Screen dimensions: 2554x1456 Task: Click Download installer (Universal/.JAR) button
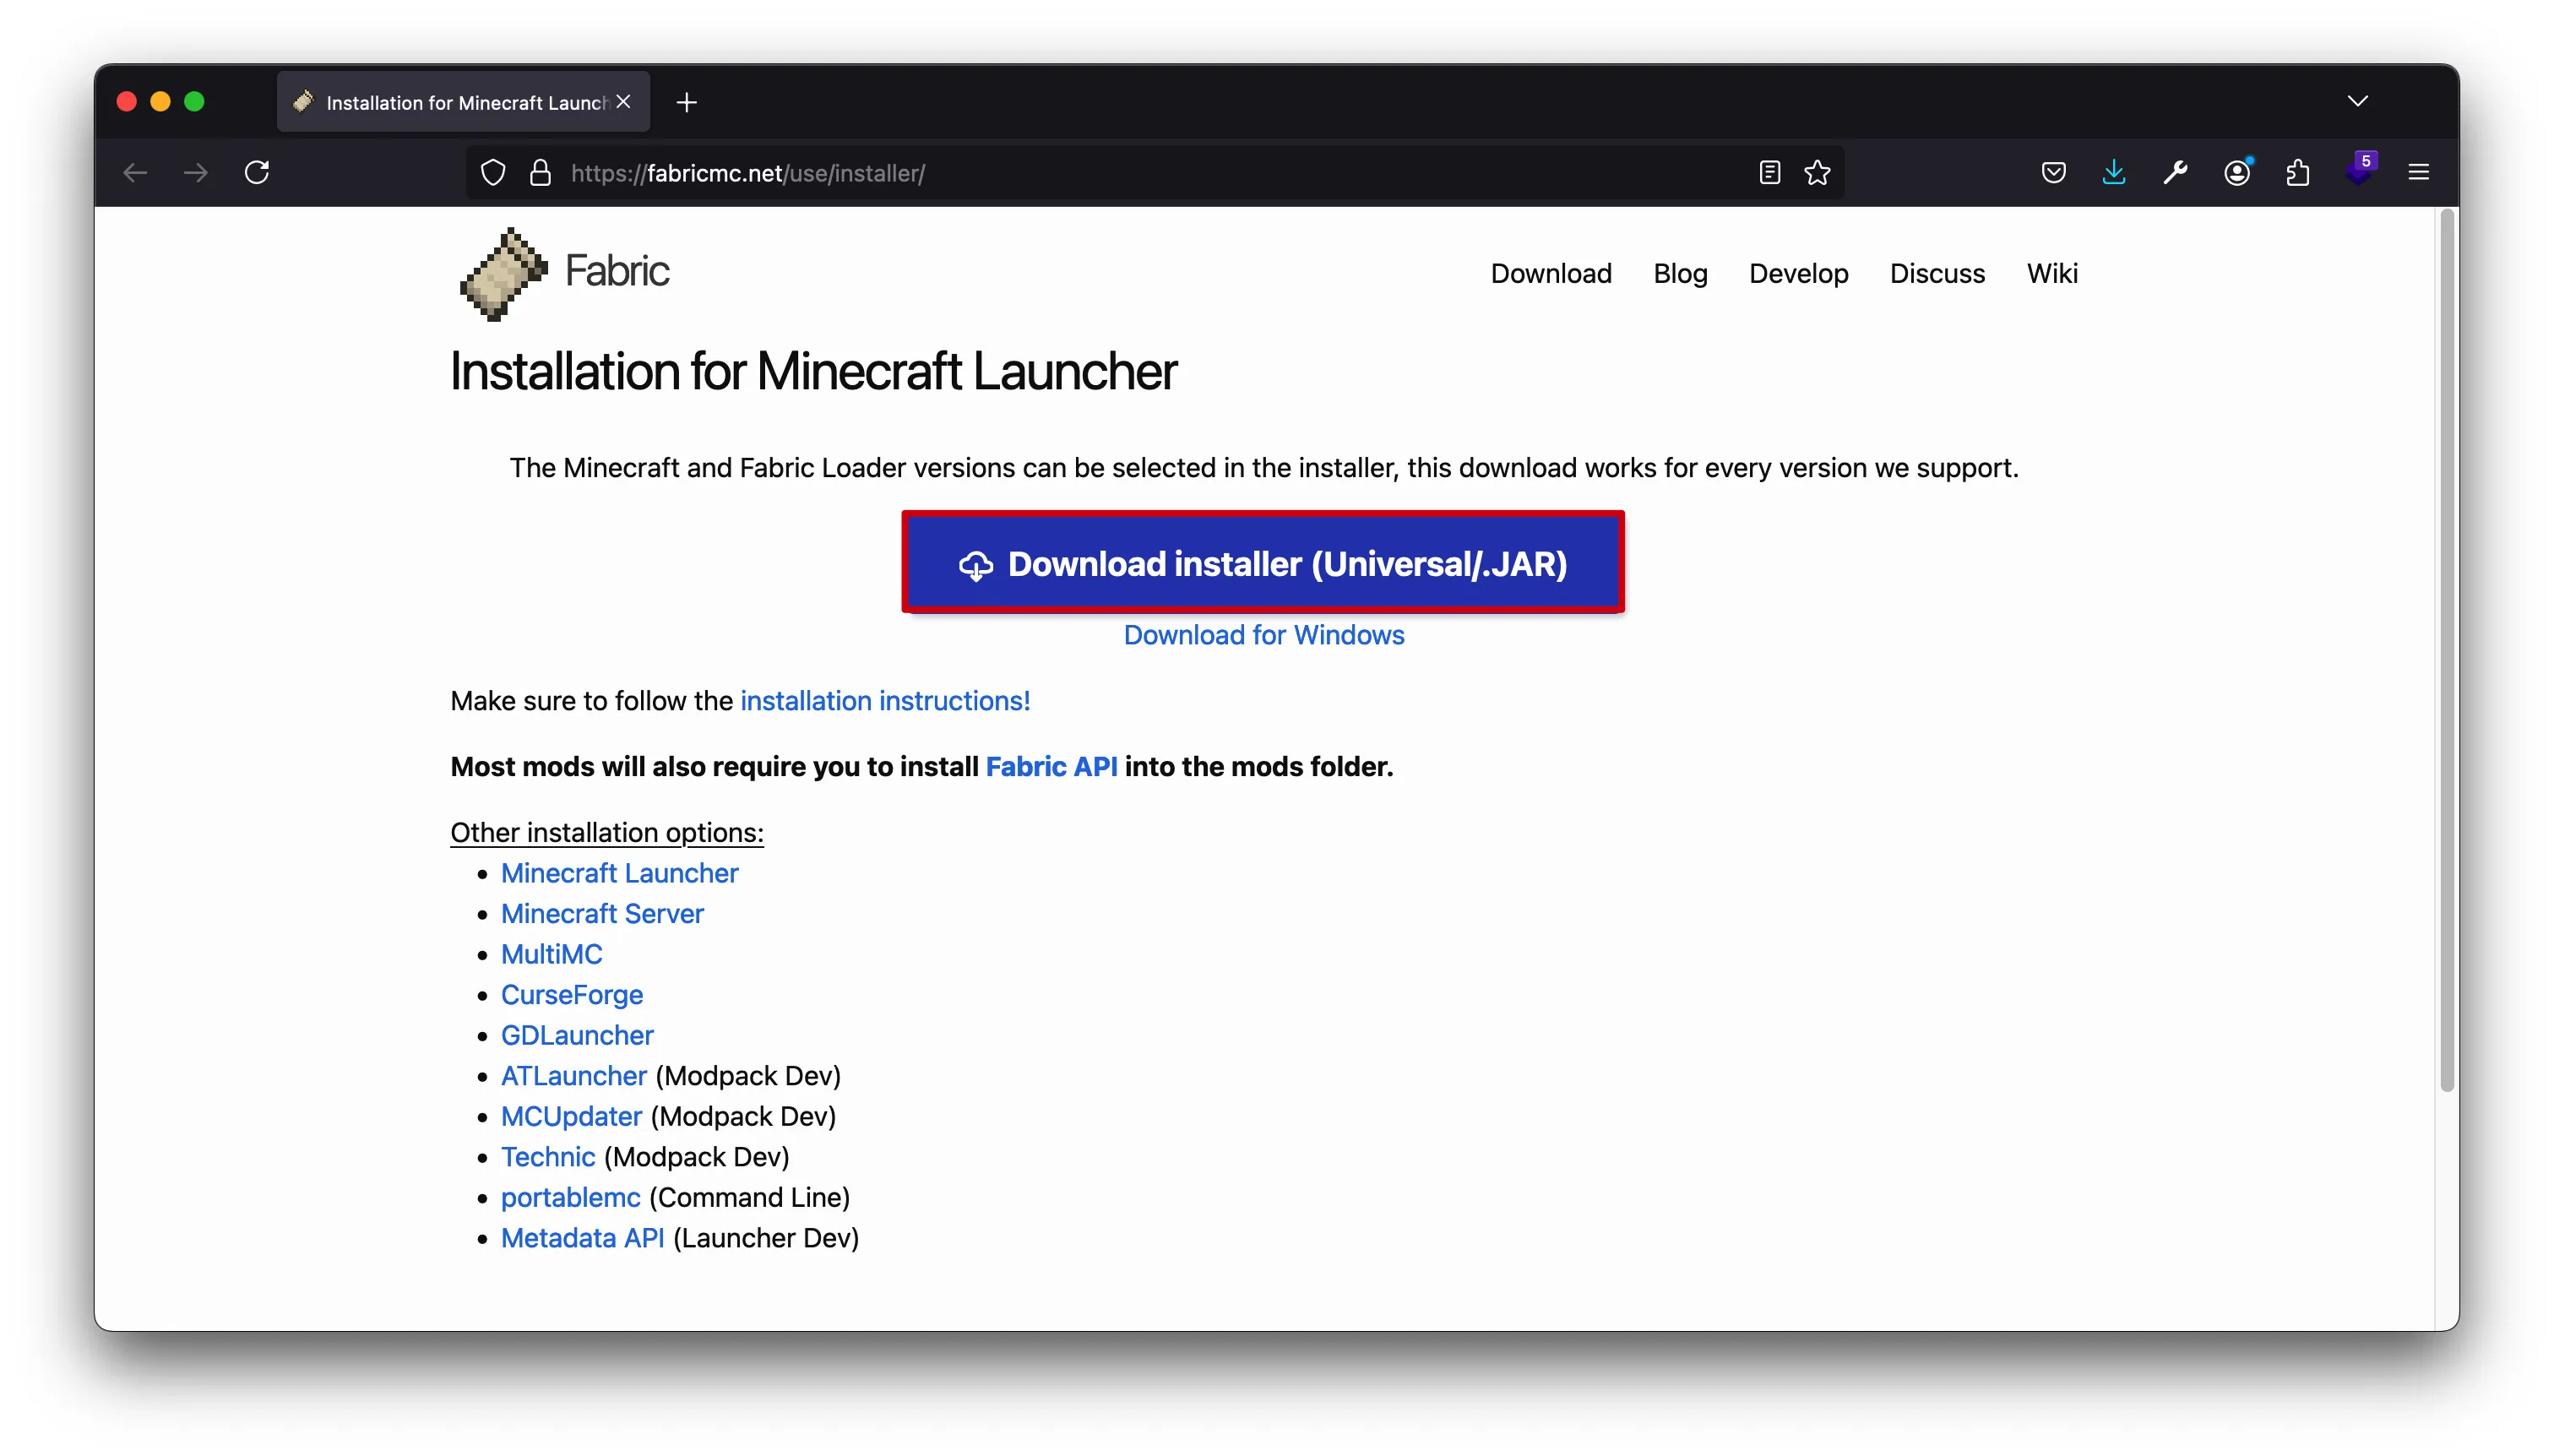point(1262,563)
